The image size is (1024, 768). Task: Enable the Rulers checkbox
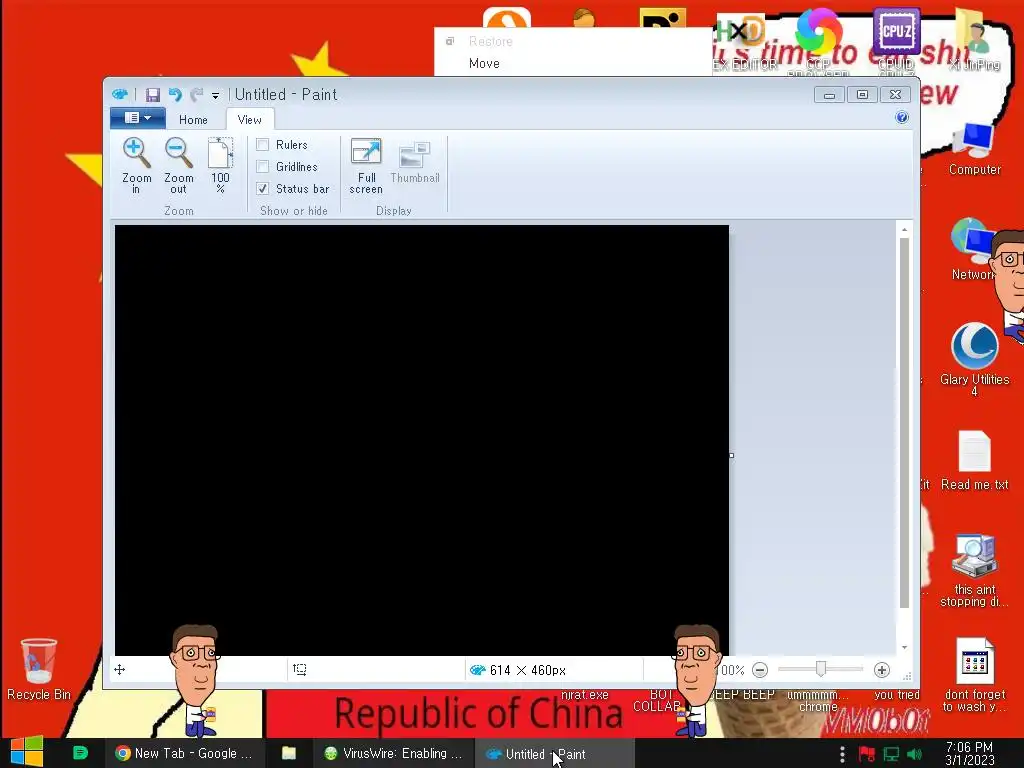pos(263,144)
